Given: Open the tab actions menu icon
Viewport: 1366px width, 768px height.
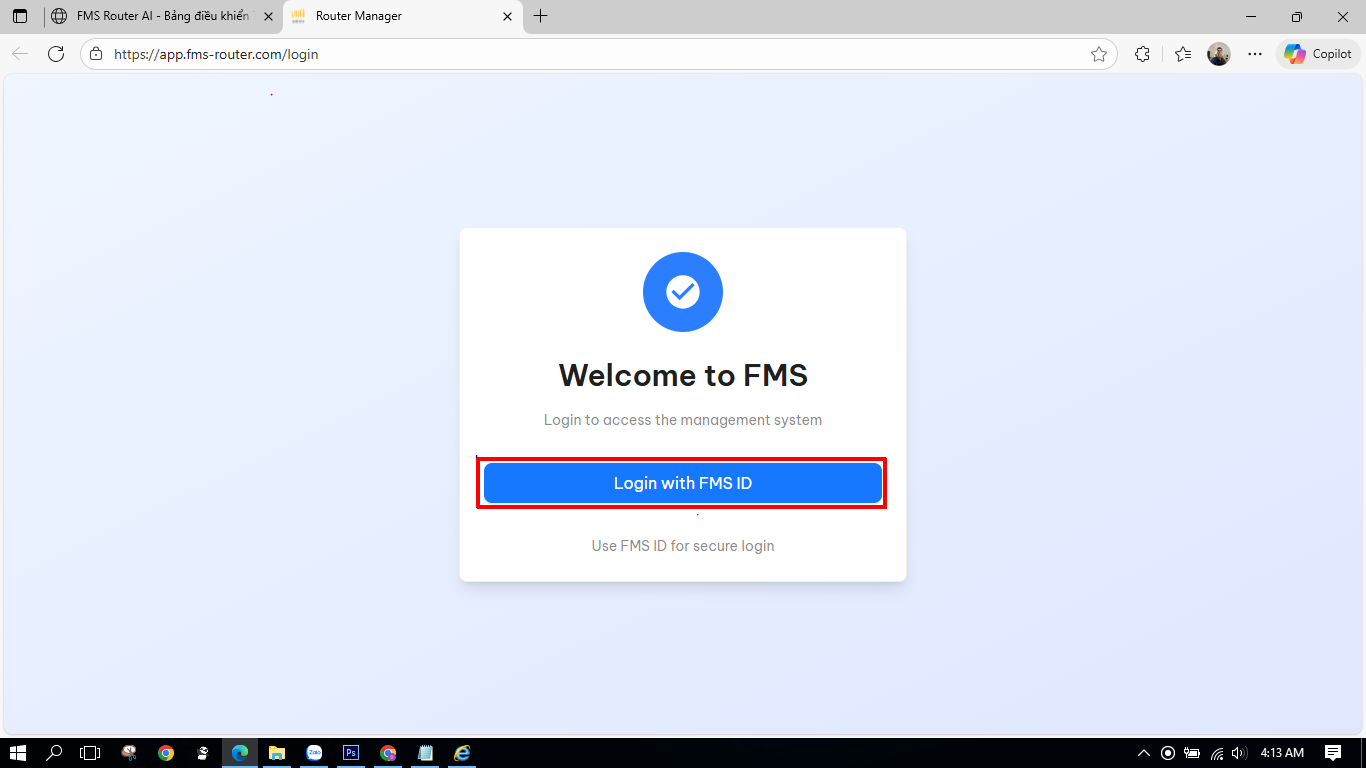Looking at the screenshot, I should click(x=20, y=16).
